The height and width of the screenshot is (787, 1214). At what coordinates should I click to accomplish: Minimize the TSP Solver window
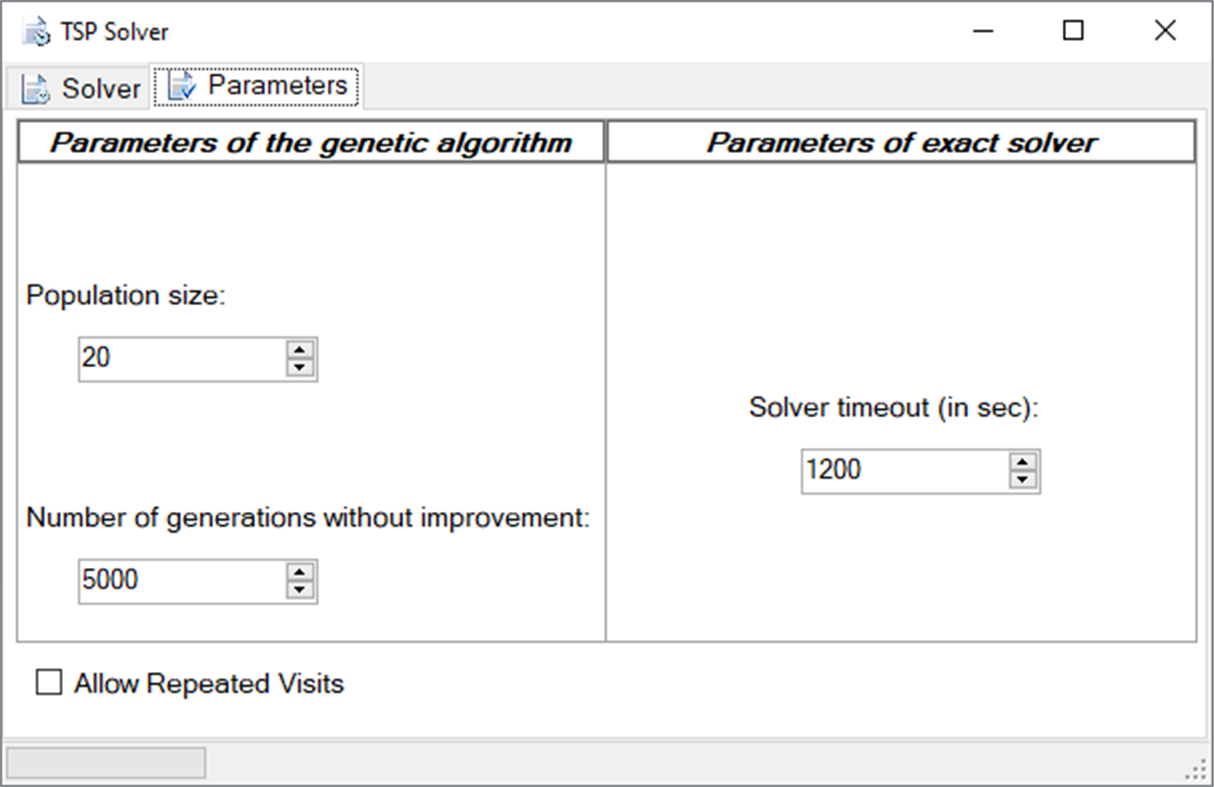pyautogui.click(x=981, y=31)
